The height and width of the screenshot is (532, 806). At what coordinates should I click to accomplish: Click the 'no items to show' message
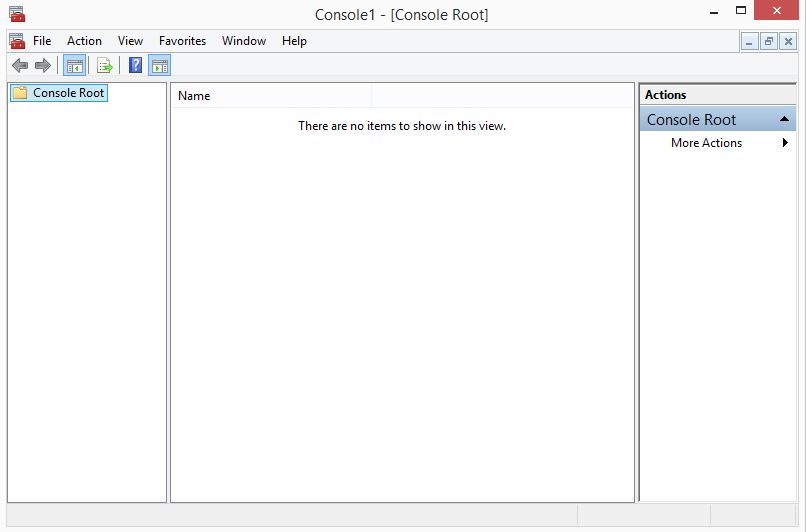tap(402, 126)
